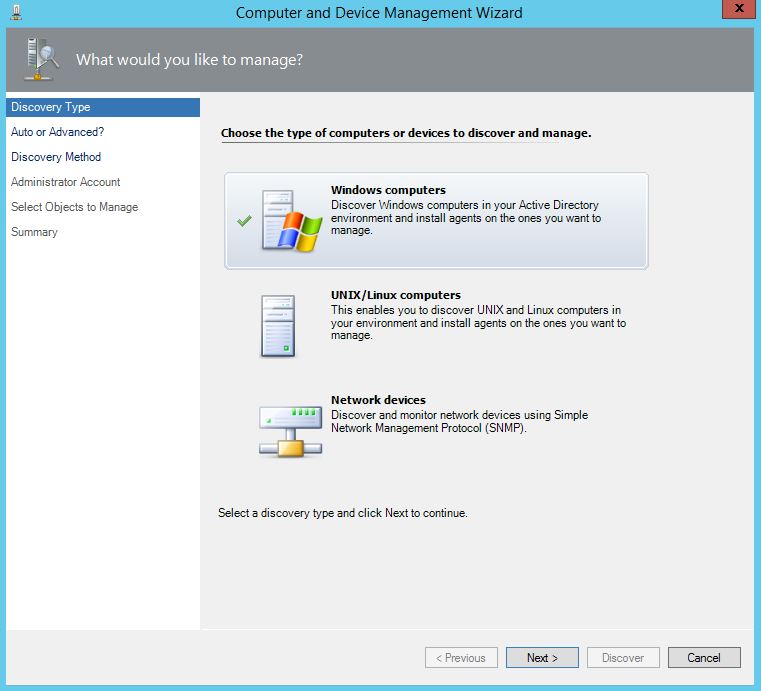Jump to Select Objects to Manage step
The image size is (761, 691).
pyautogui.click(x=74, y=207)
